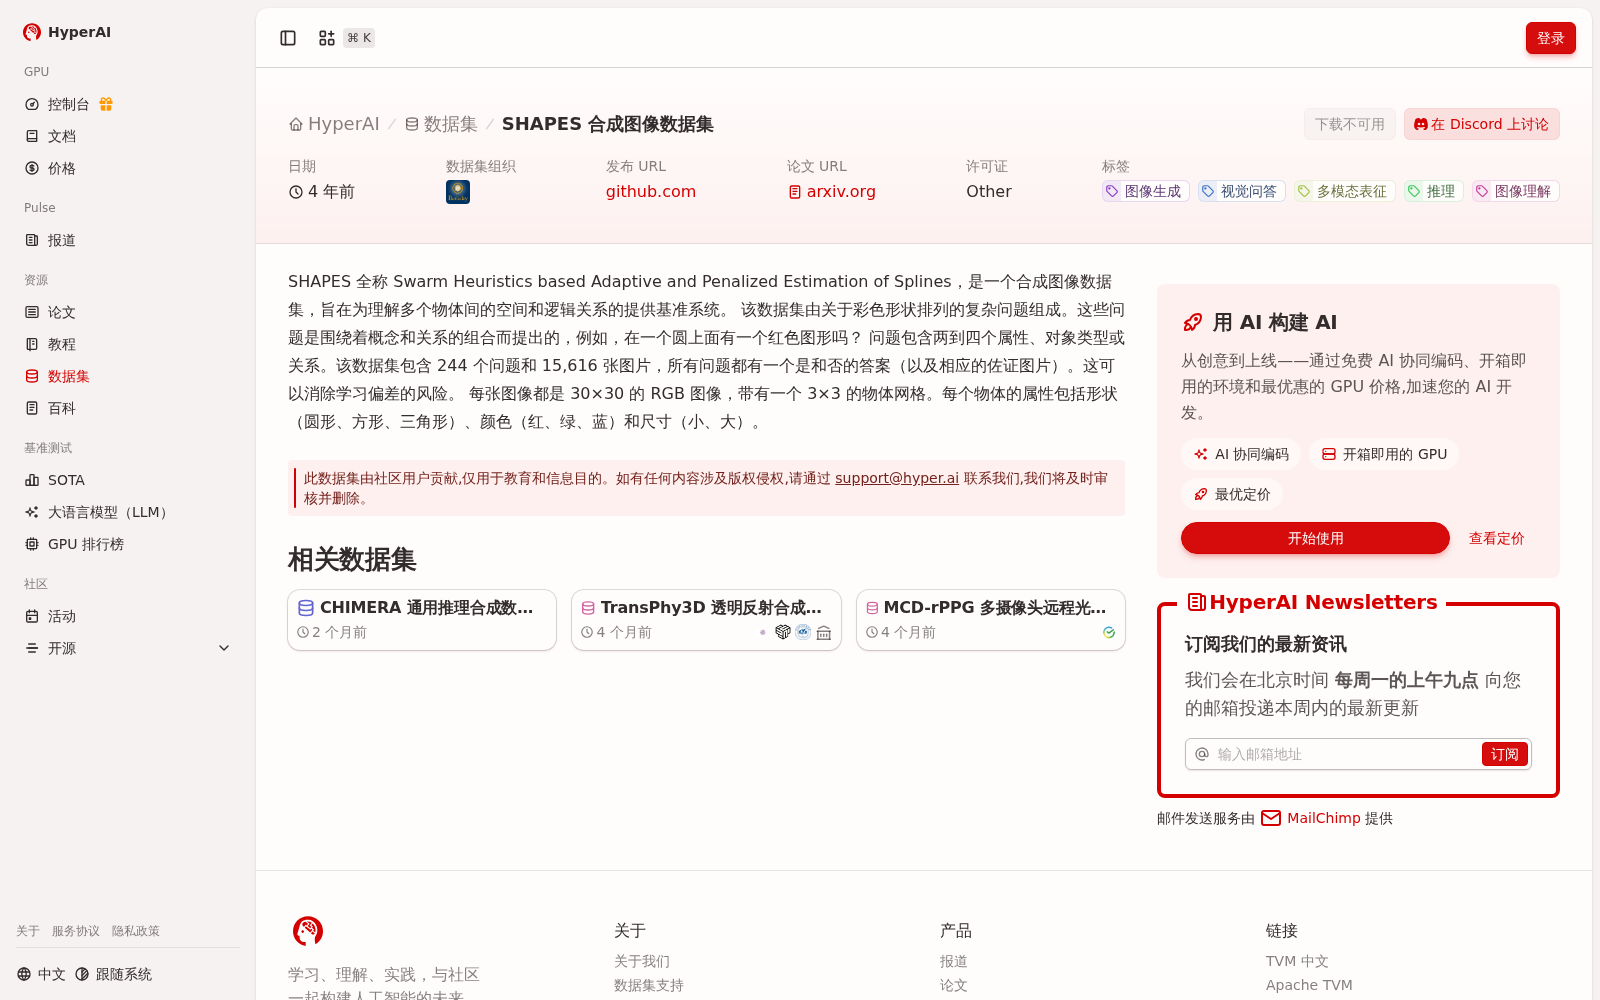Open 教程 sidebar item
Image resolution: width=1600 pixels, height=1000 pixels.
tap(128, 344)
